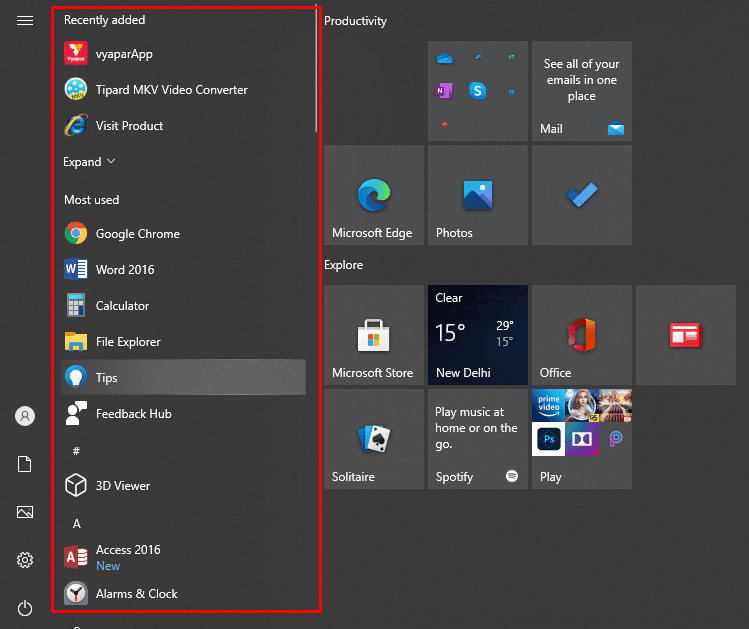Open the Weather tile showing New Delhi
This screenshot has width=749, height=629.
[x=478, y=335]
